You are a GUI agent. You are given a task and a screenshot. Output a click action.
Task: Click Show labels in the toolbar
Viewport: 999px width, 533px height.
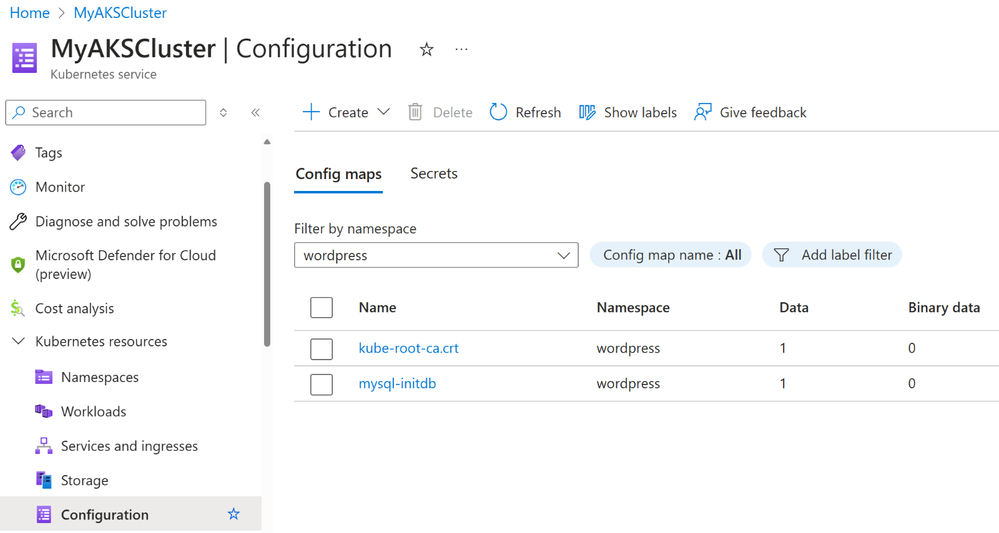(x=628, y=112)
